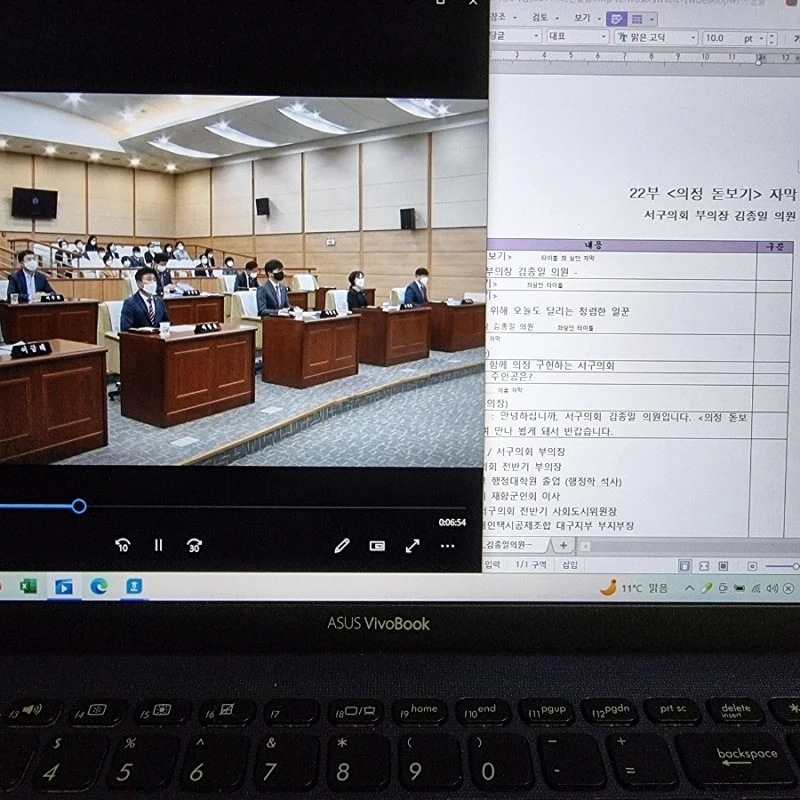Pause the video playback
Viewport: 800px width, 800px height.
click(x=158, y=545)
